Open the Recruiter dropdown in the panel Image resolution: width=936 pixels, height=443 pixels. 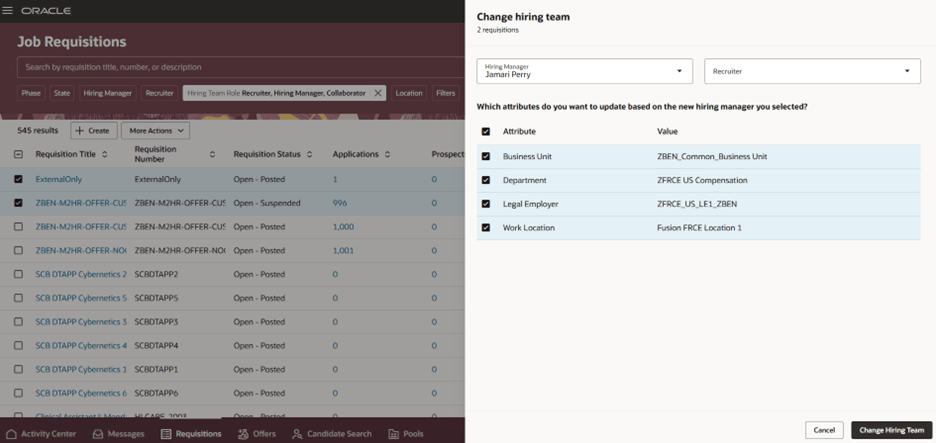click(x=812, y=71)
